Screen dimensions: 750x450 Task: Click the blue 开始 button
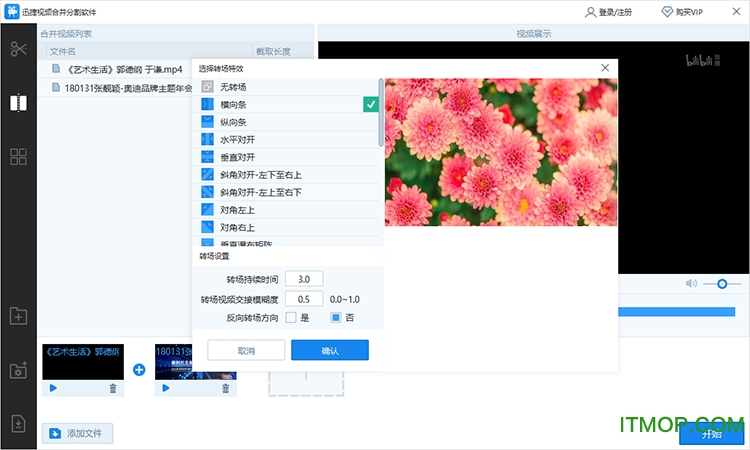click(x=711, y=434)
